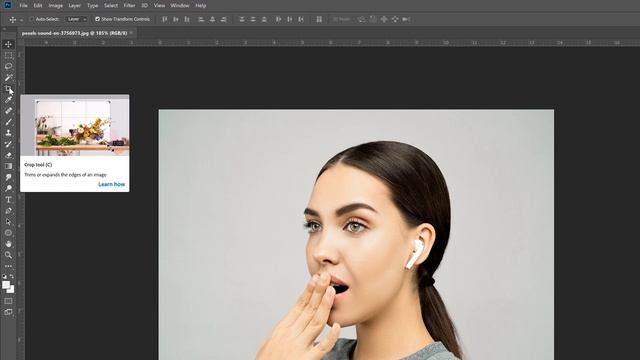The width and height of the screenshot is (640, 360).
Task: Open the Select menu
Action: click(111, 6)
